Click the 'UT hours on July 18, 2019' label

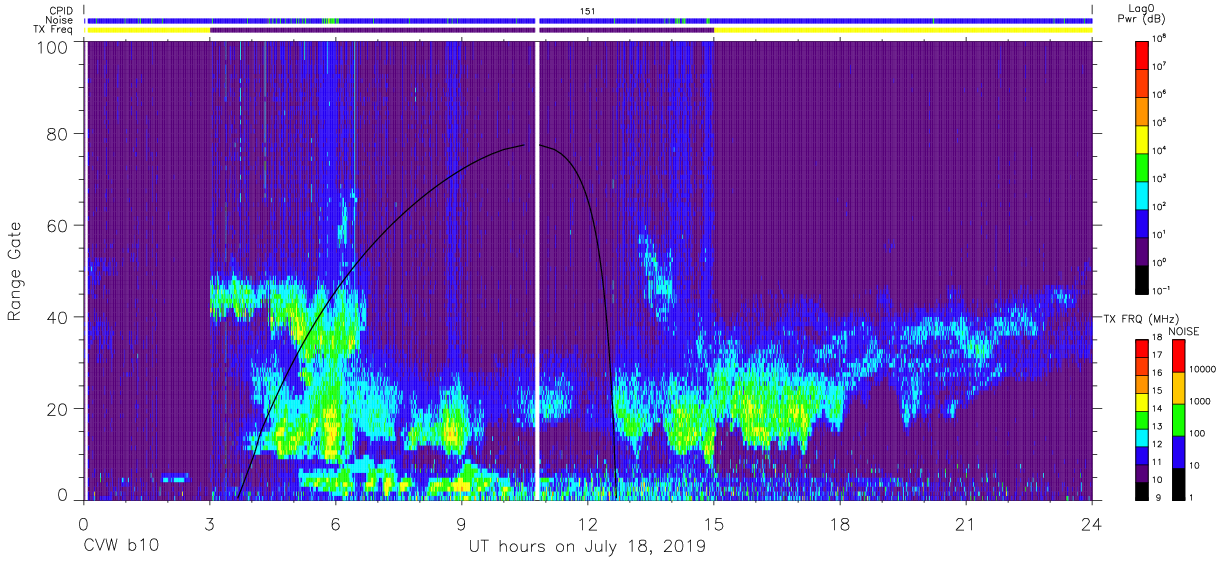588,547
